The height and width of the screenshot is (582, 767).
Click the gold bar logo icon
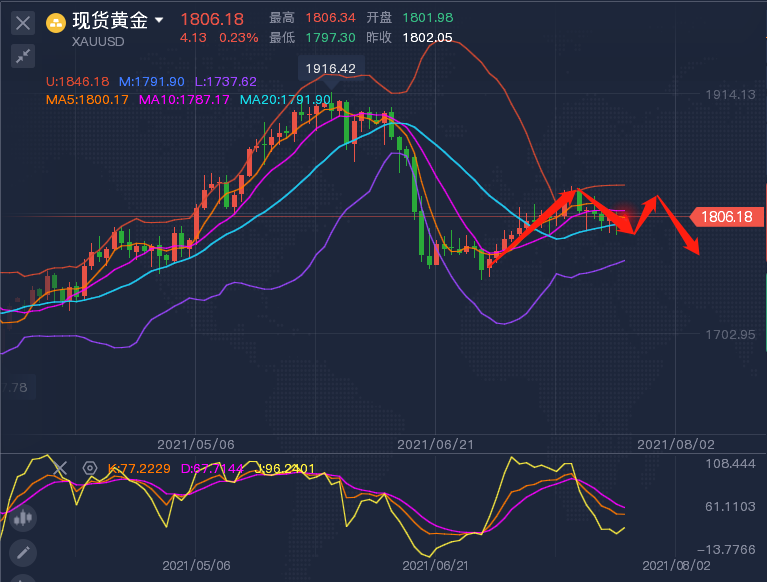(58, 21)
